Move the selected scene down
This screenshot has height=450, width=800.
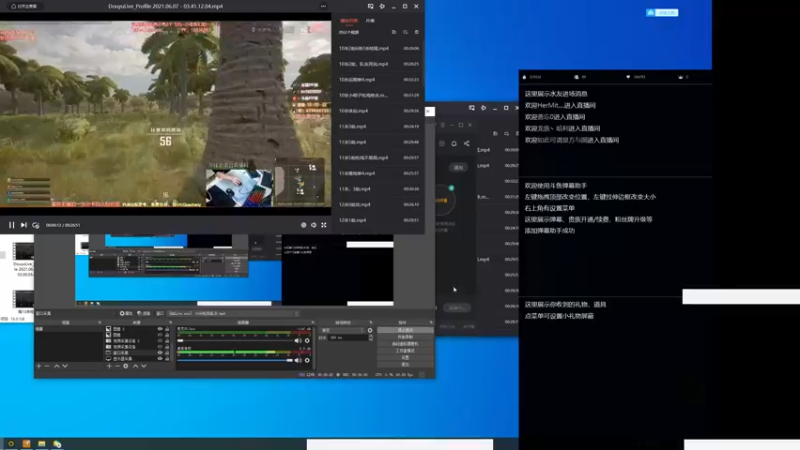point(65,366)
